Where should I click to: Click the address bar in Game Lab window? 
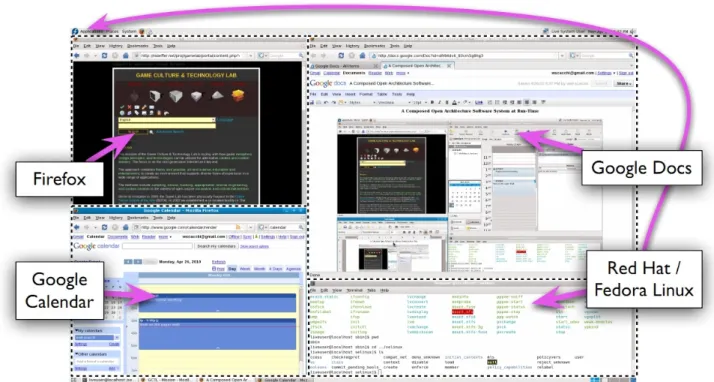pos(193,56)
